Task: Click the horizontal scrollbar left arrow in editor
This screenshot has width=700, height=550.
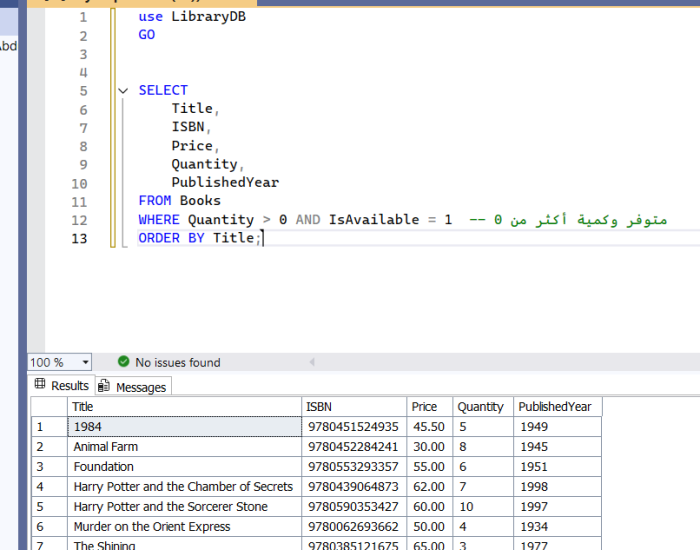Action: tap(311, 362)
